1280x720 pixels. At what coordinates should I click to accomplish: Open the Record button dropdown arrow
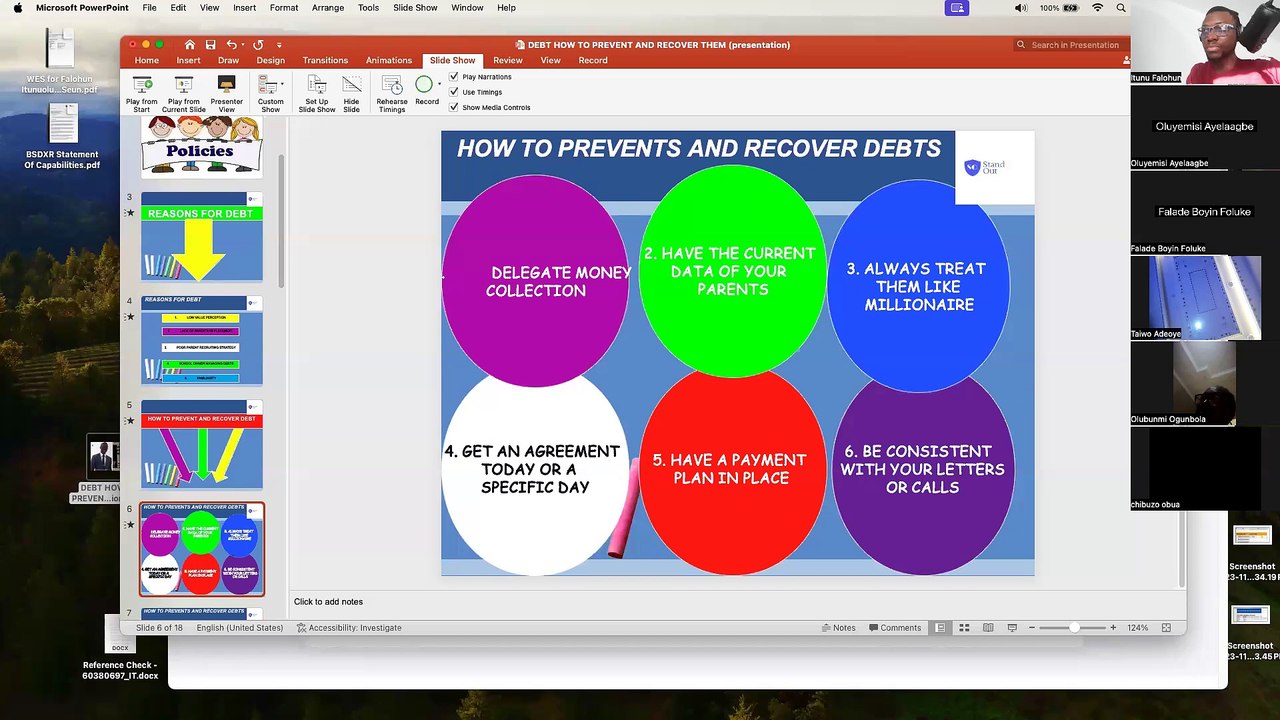click(x=440, y=84)
